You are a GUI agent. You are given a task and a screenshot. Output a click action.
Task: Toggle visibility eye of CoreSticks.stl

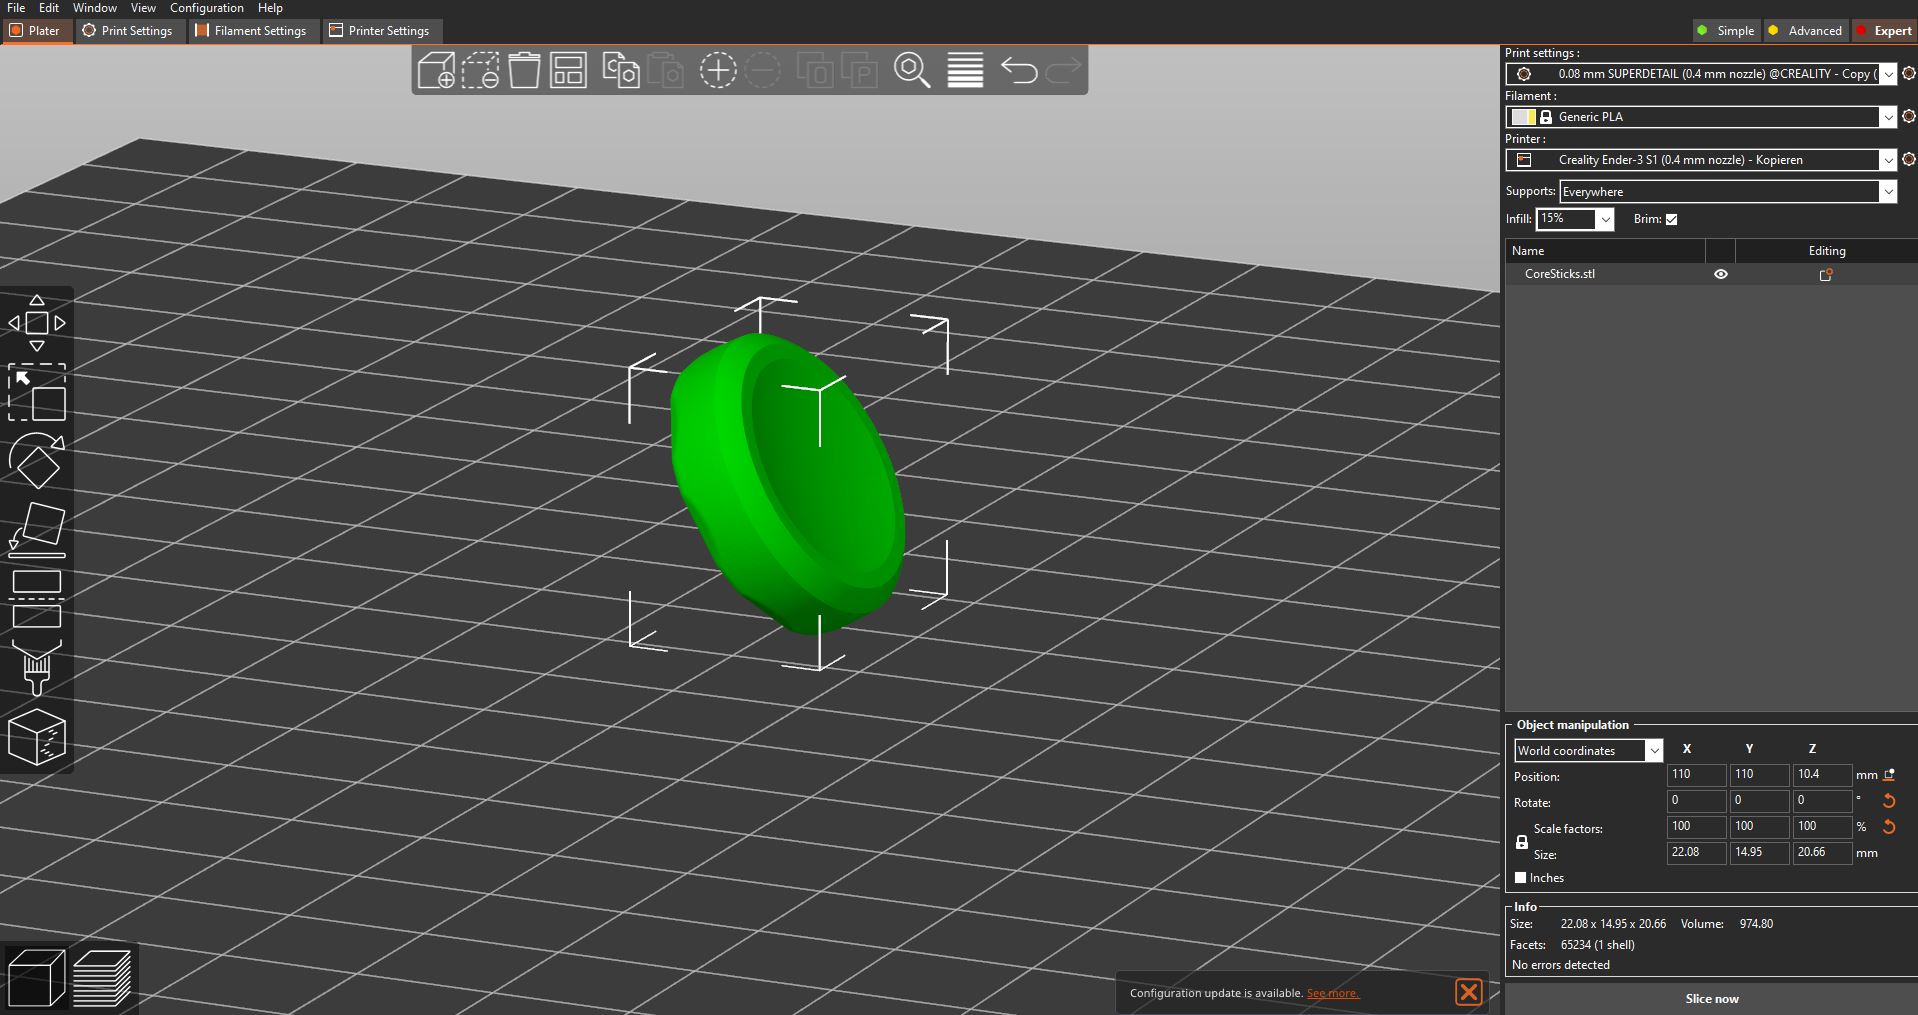click(x=1721, y=274)
